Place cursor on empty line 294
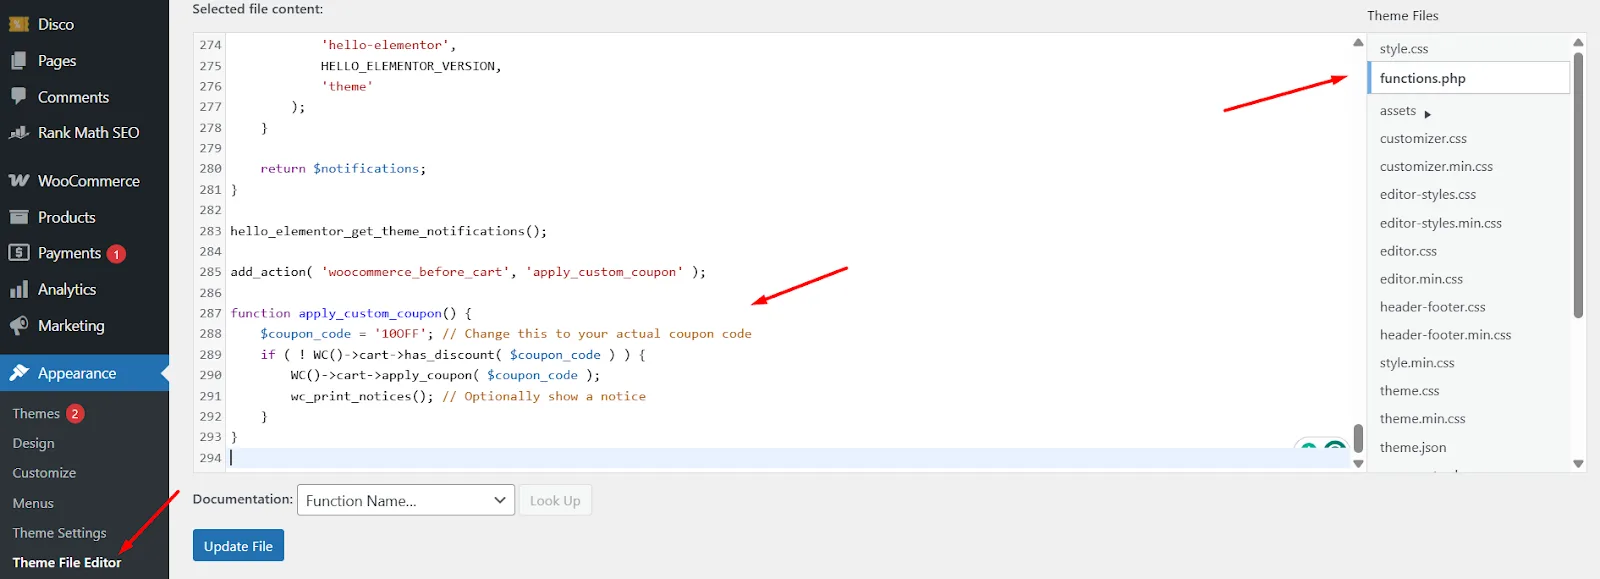The width and height of the screenshot is (1600, 579). click(790, 457)
